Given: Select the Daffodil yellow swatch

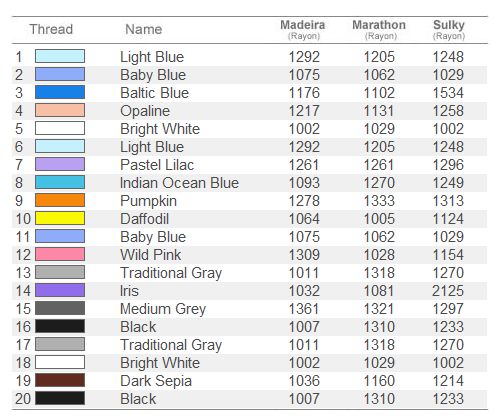Looking at the screenshot, I should [60, 218].
